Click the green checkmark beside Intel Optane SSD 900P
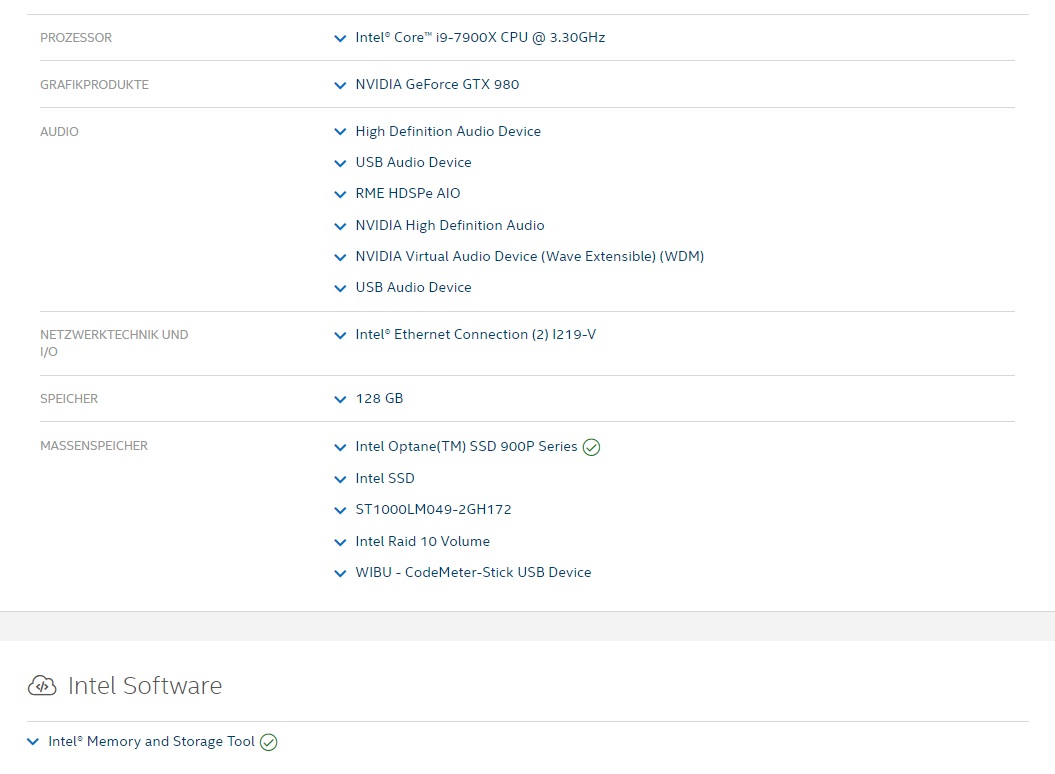 [x=591, y=447]
